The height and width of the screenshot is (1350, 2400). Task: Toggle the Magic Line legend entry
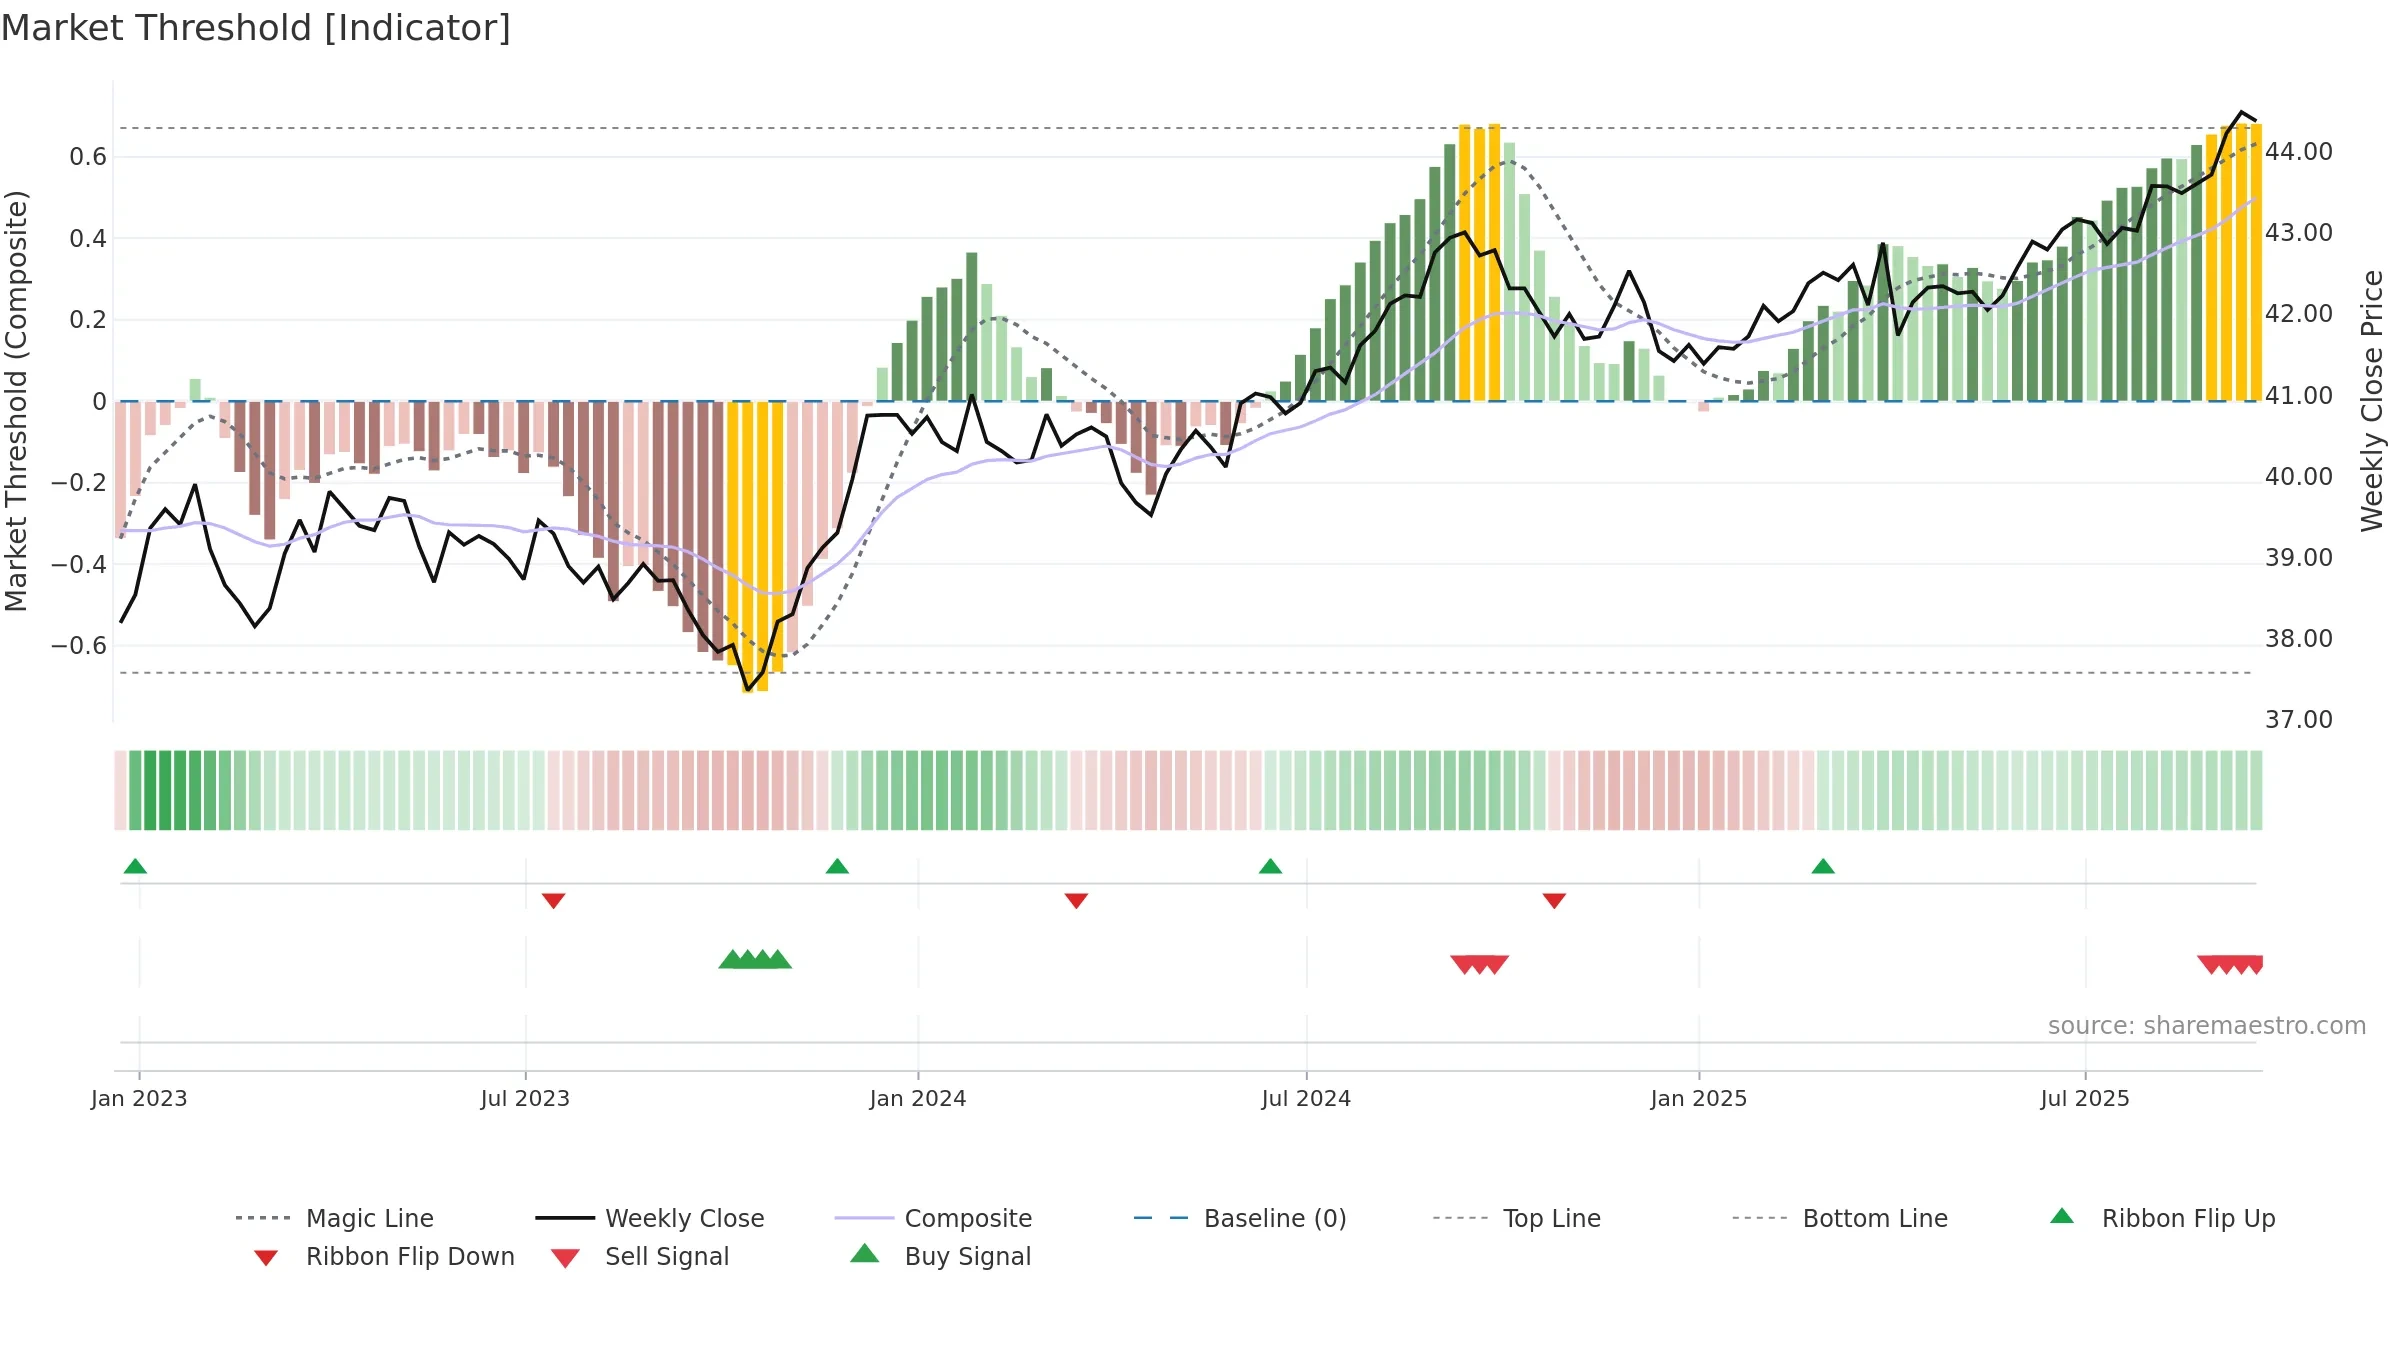pos(334,1218)
